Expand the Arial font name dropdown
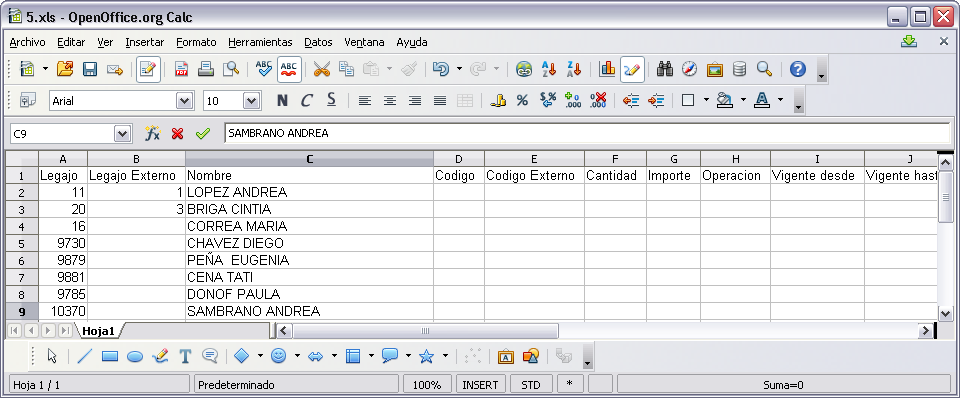This screenshot has height=398, width=960. click(x=184, y=101)
